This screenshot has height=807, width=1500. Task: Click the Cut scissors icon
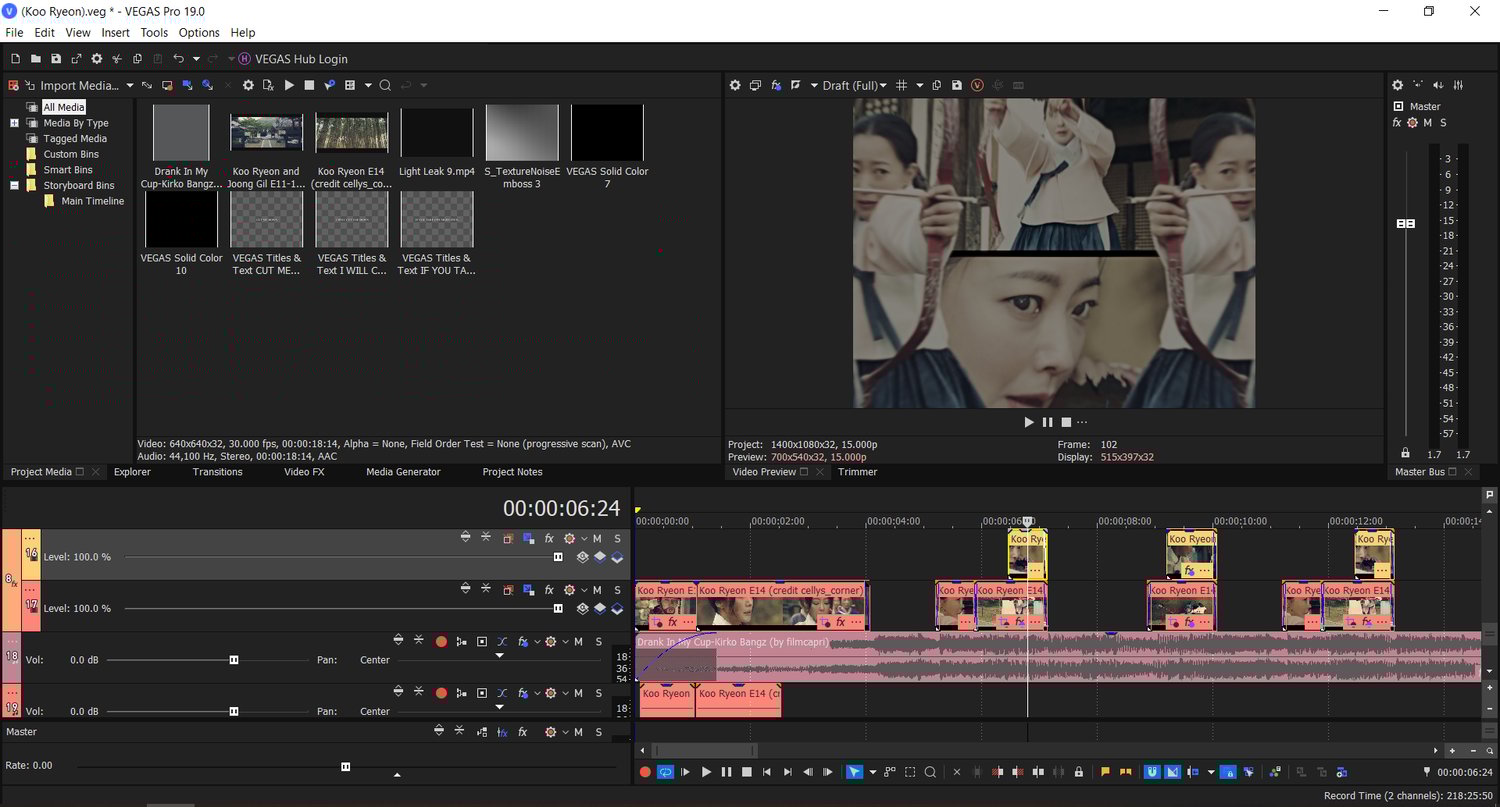tap(117, 59)
